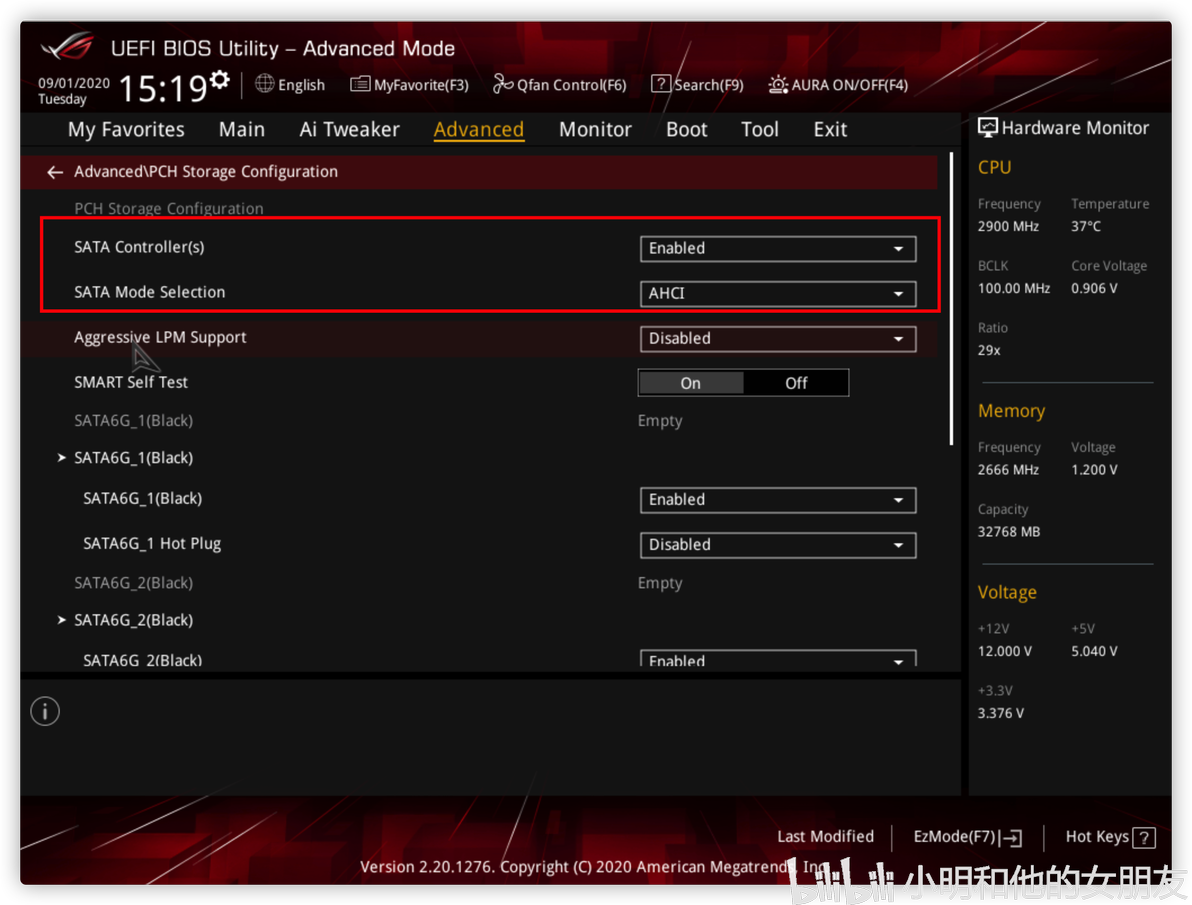This screenshot has height=905, width=1192.
Task: Click memory capacity value 32768 MB
Action: coord(1009,532)
